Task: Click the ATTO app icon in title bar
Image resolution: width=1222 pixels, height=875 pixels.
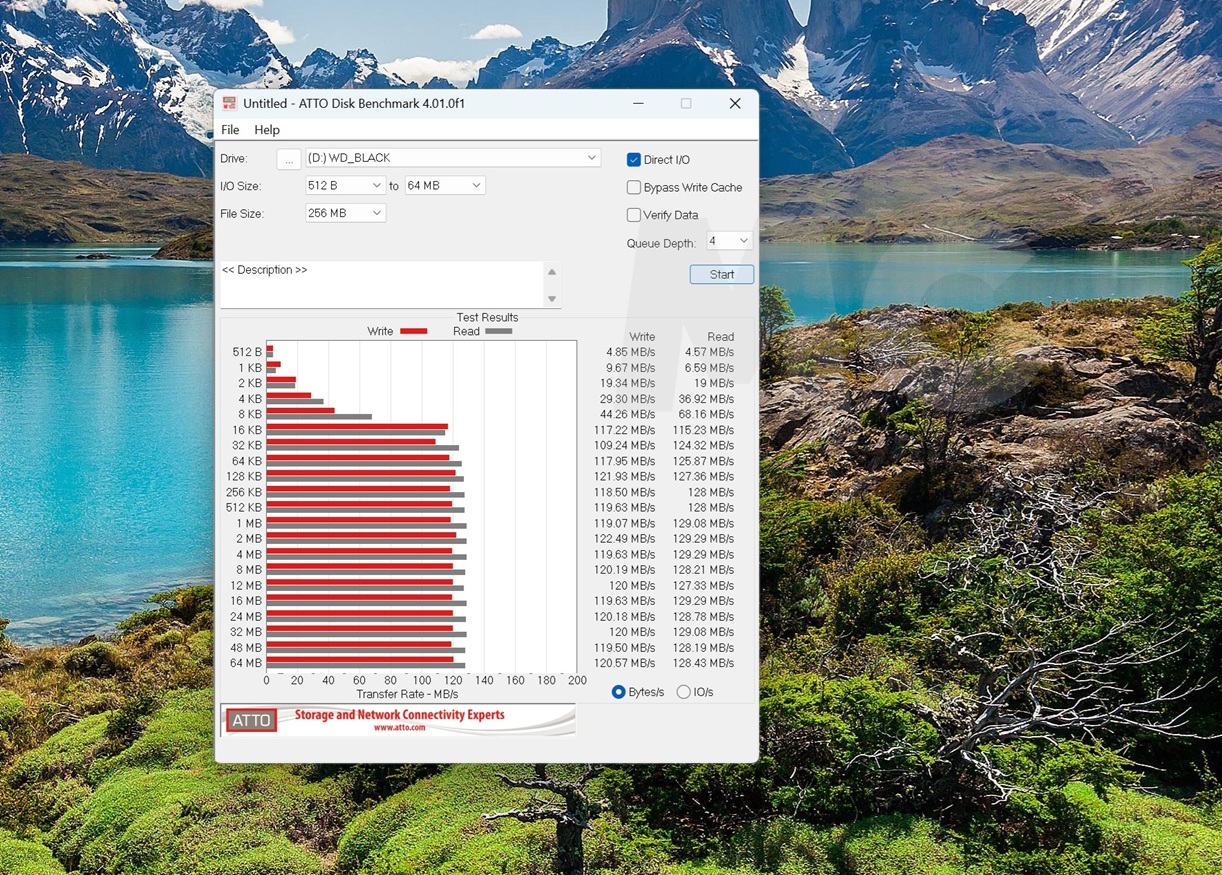Action: [229, 103]
